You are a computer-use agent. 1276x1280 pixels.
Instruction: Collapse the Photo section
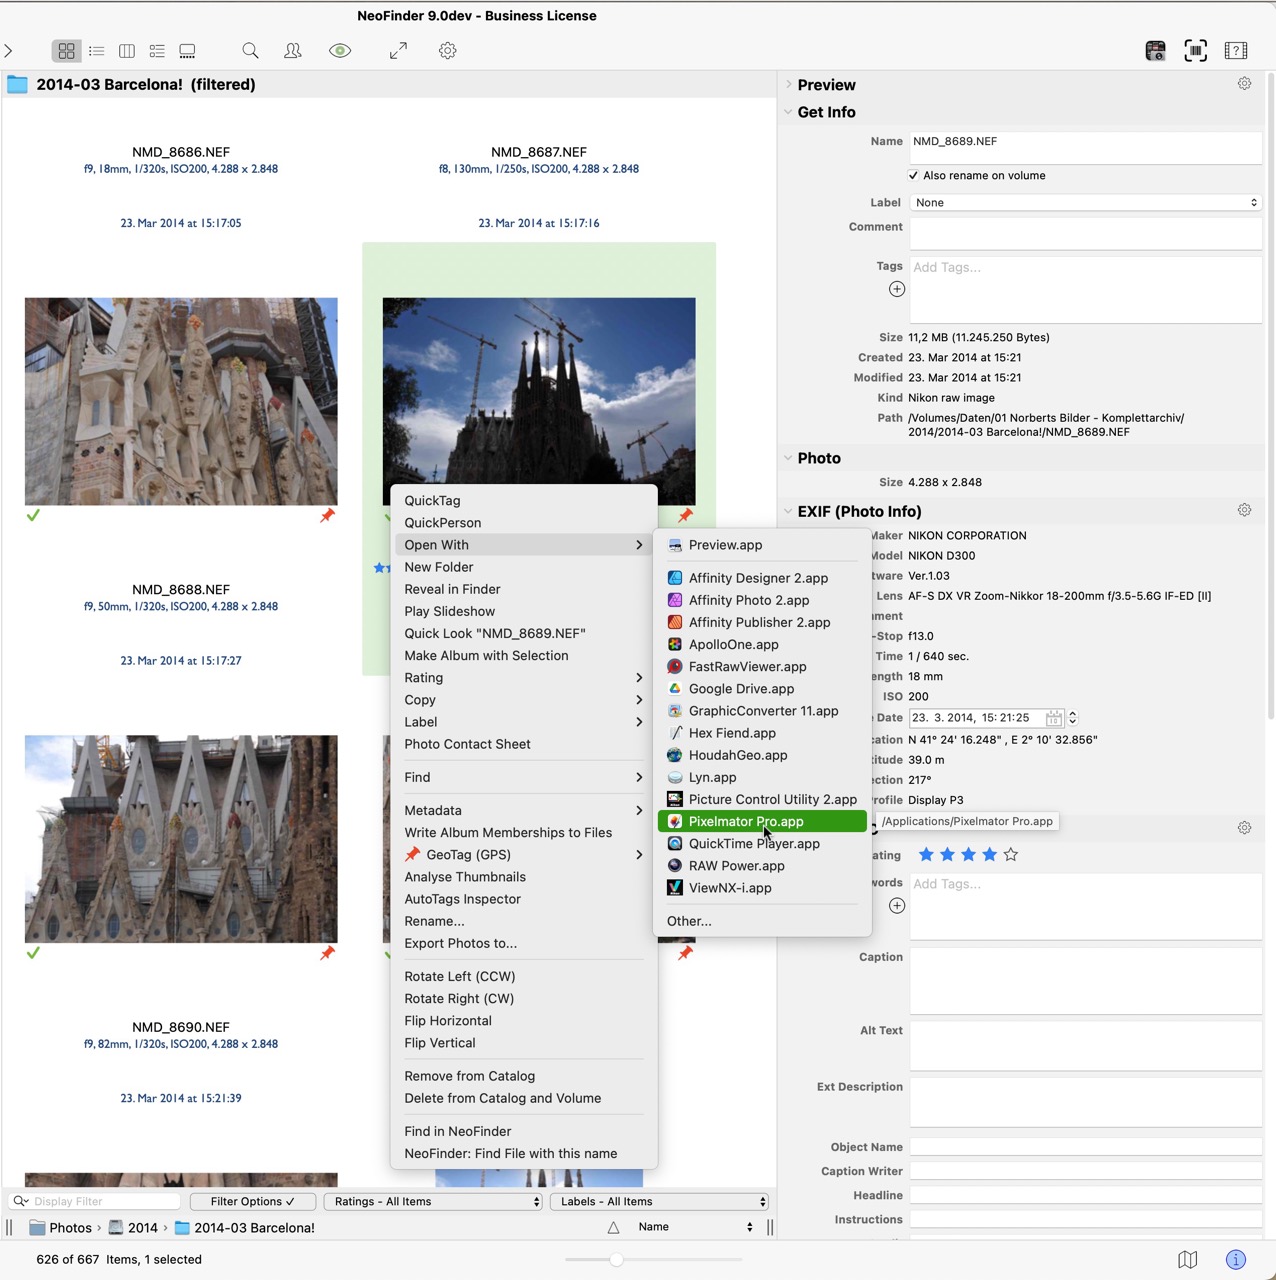(x=789, y=458)
